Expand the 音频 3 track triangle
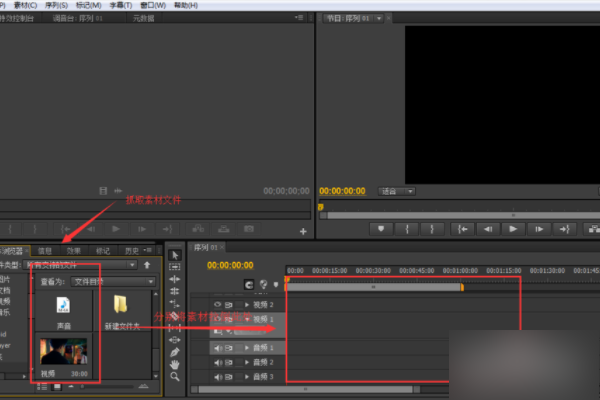This screenshot has width=600, height=400. click(247, 377)
